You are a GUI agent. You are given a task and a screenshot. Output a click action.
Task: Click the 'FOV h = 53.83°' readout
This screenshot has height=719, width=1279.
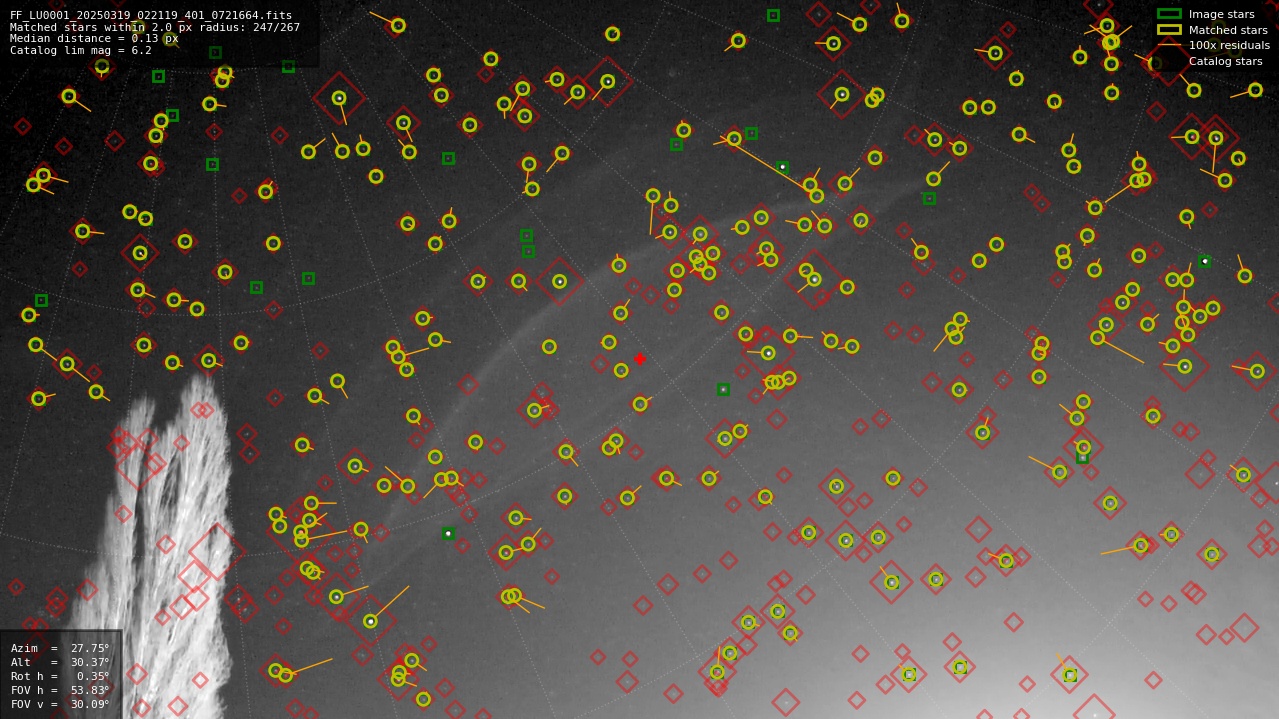[x=60, y=690]
